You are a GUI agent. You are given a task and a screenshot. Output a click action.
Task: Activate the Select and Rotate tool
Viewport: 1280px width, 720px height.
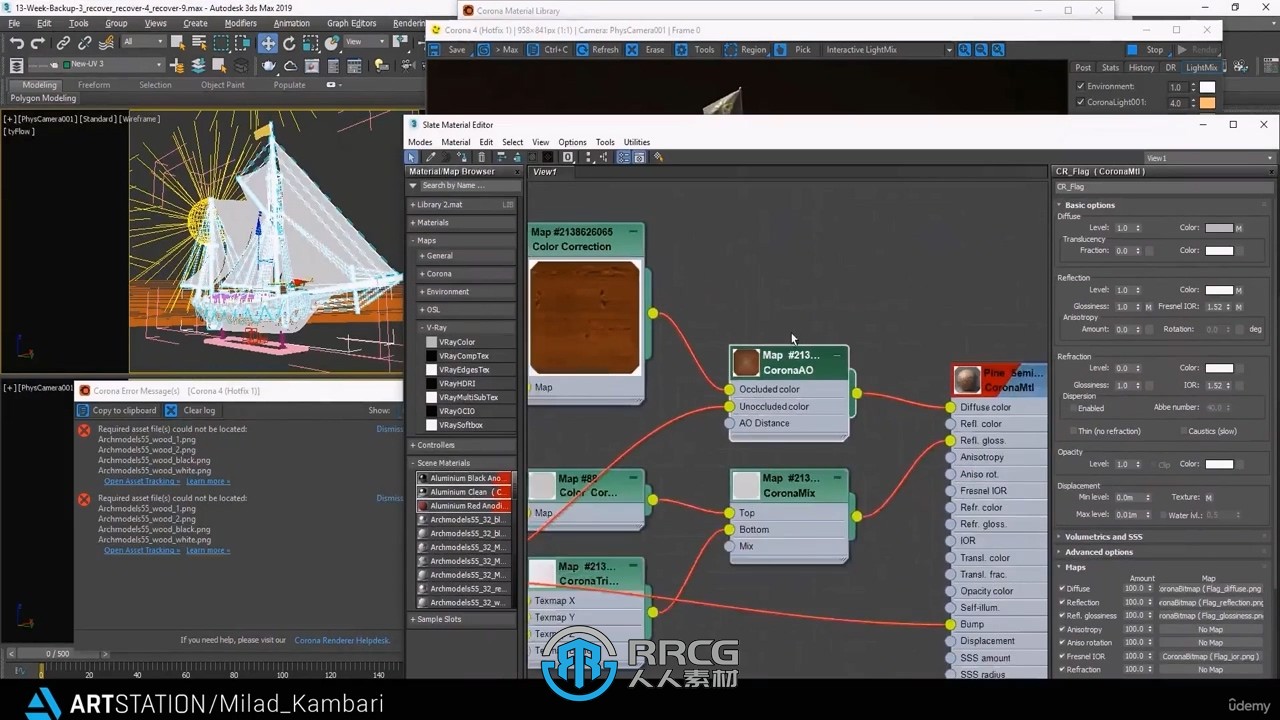click(x=290, y=43)
